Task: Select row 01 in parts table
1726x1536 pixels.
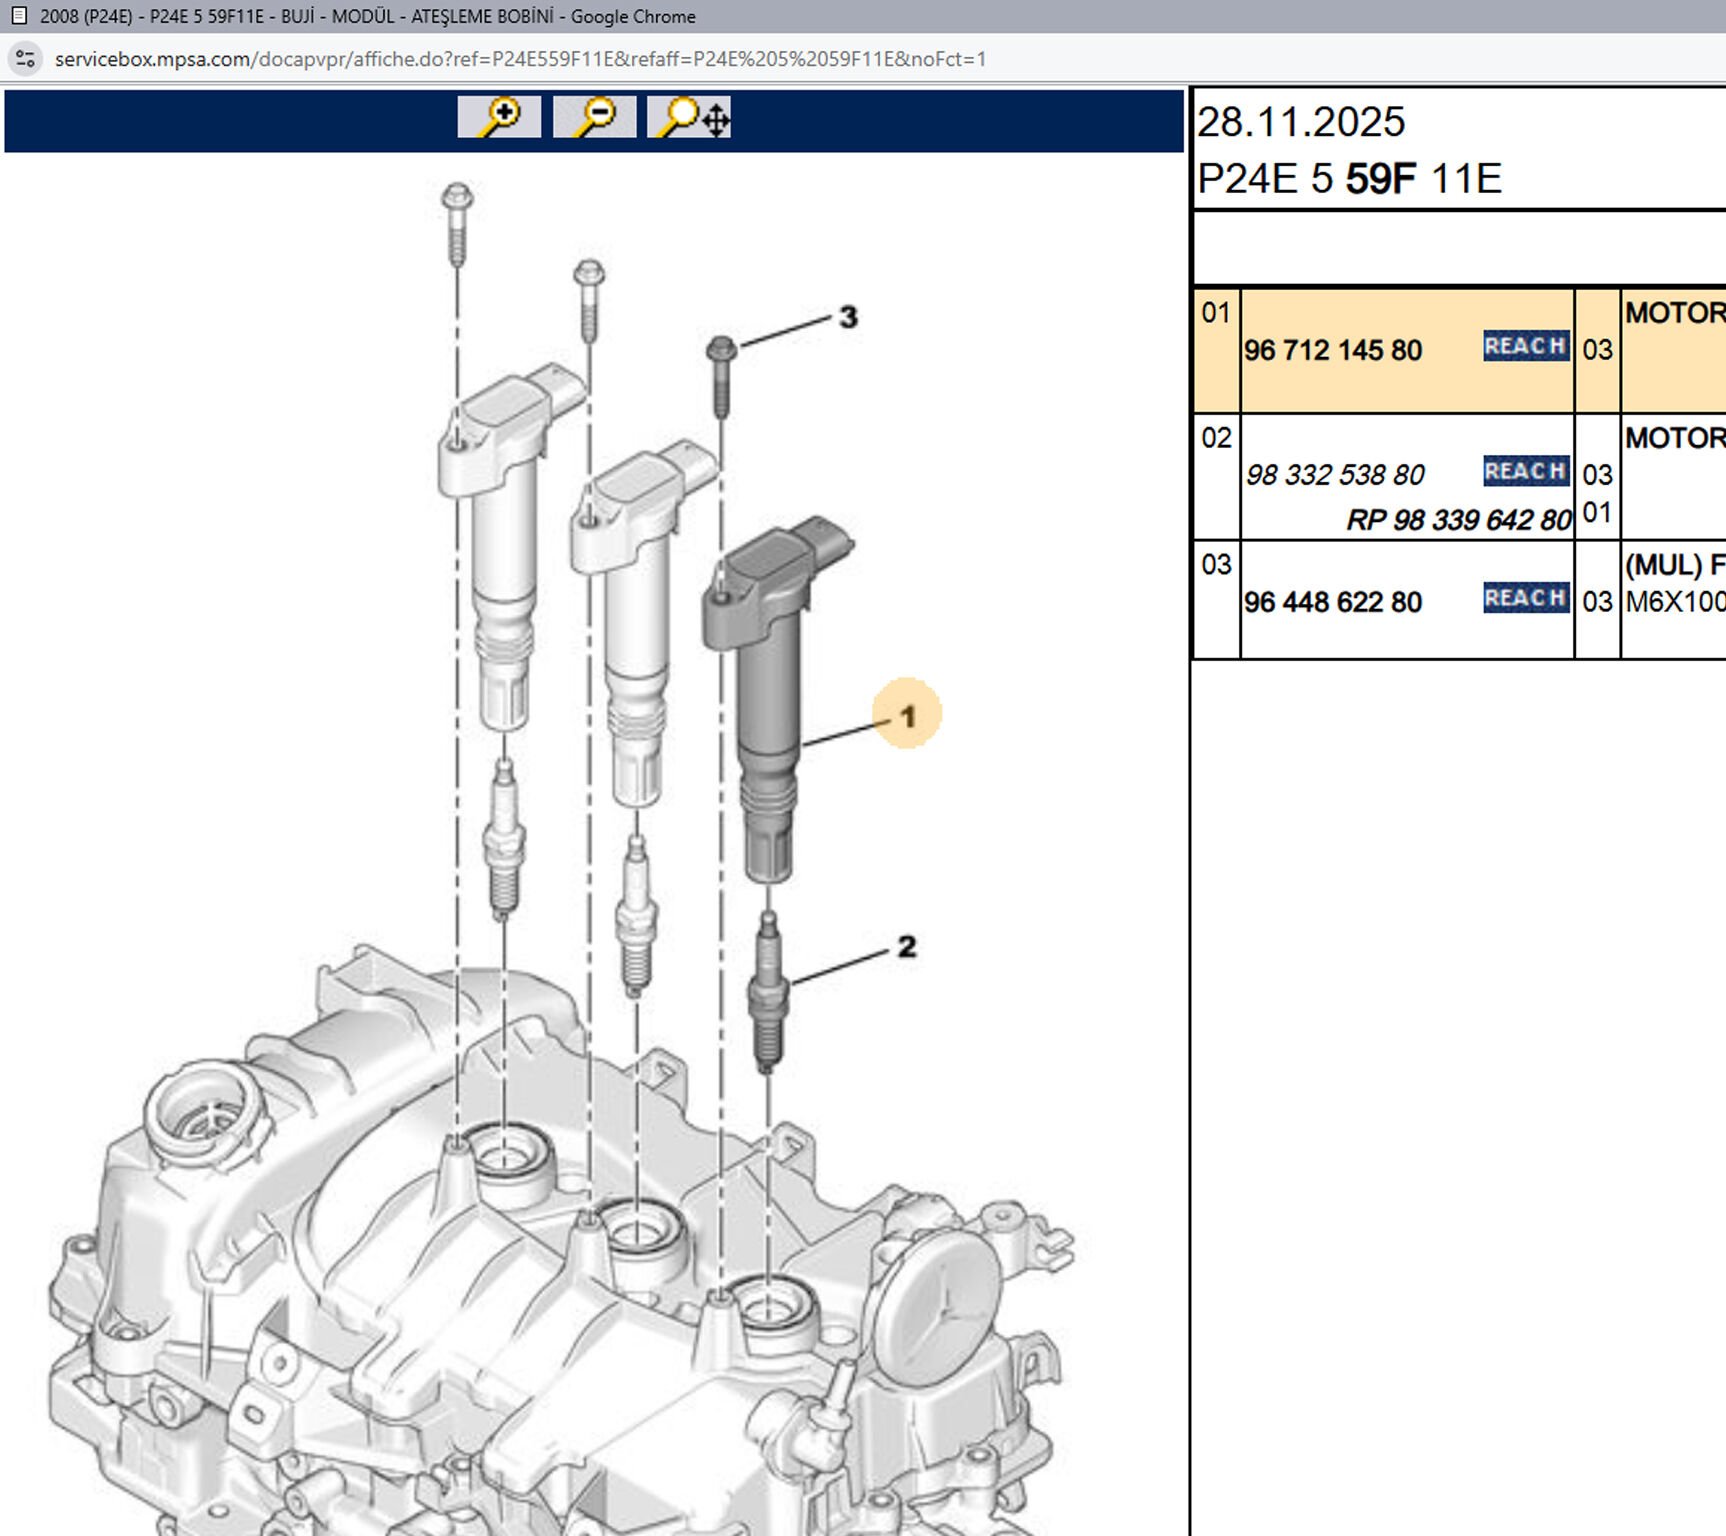Action: (1216, 313)
